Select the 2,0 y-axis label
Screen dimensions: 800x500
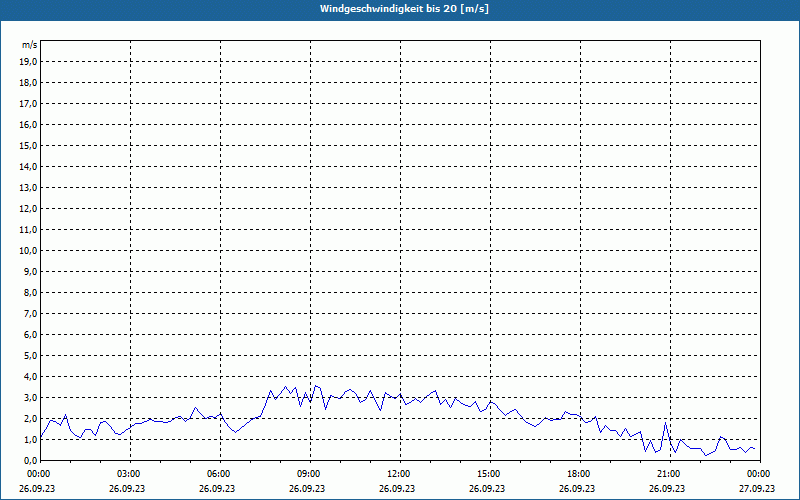30,418
